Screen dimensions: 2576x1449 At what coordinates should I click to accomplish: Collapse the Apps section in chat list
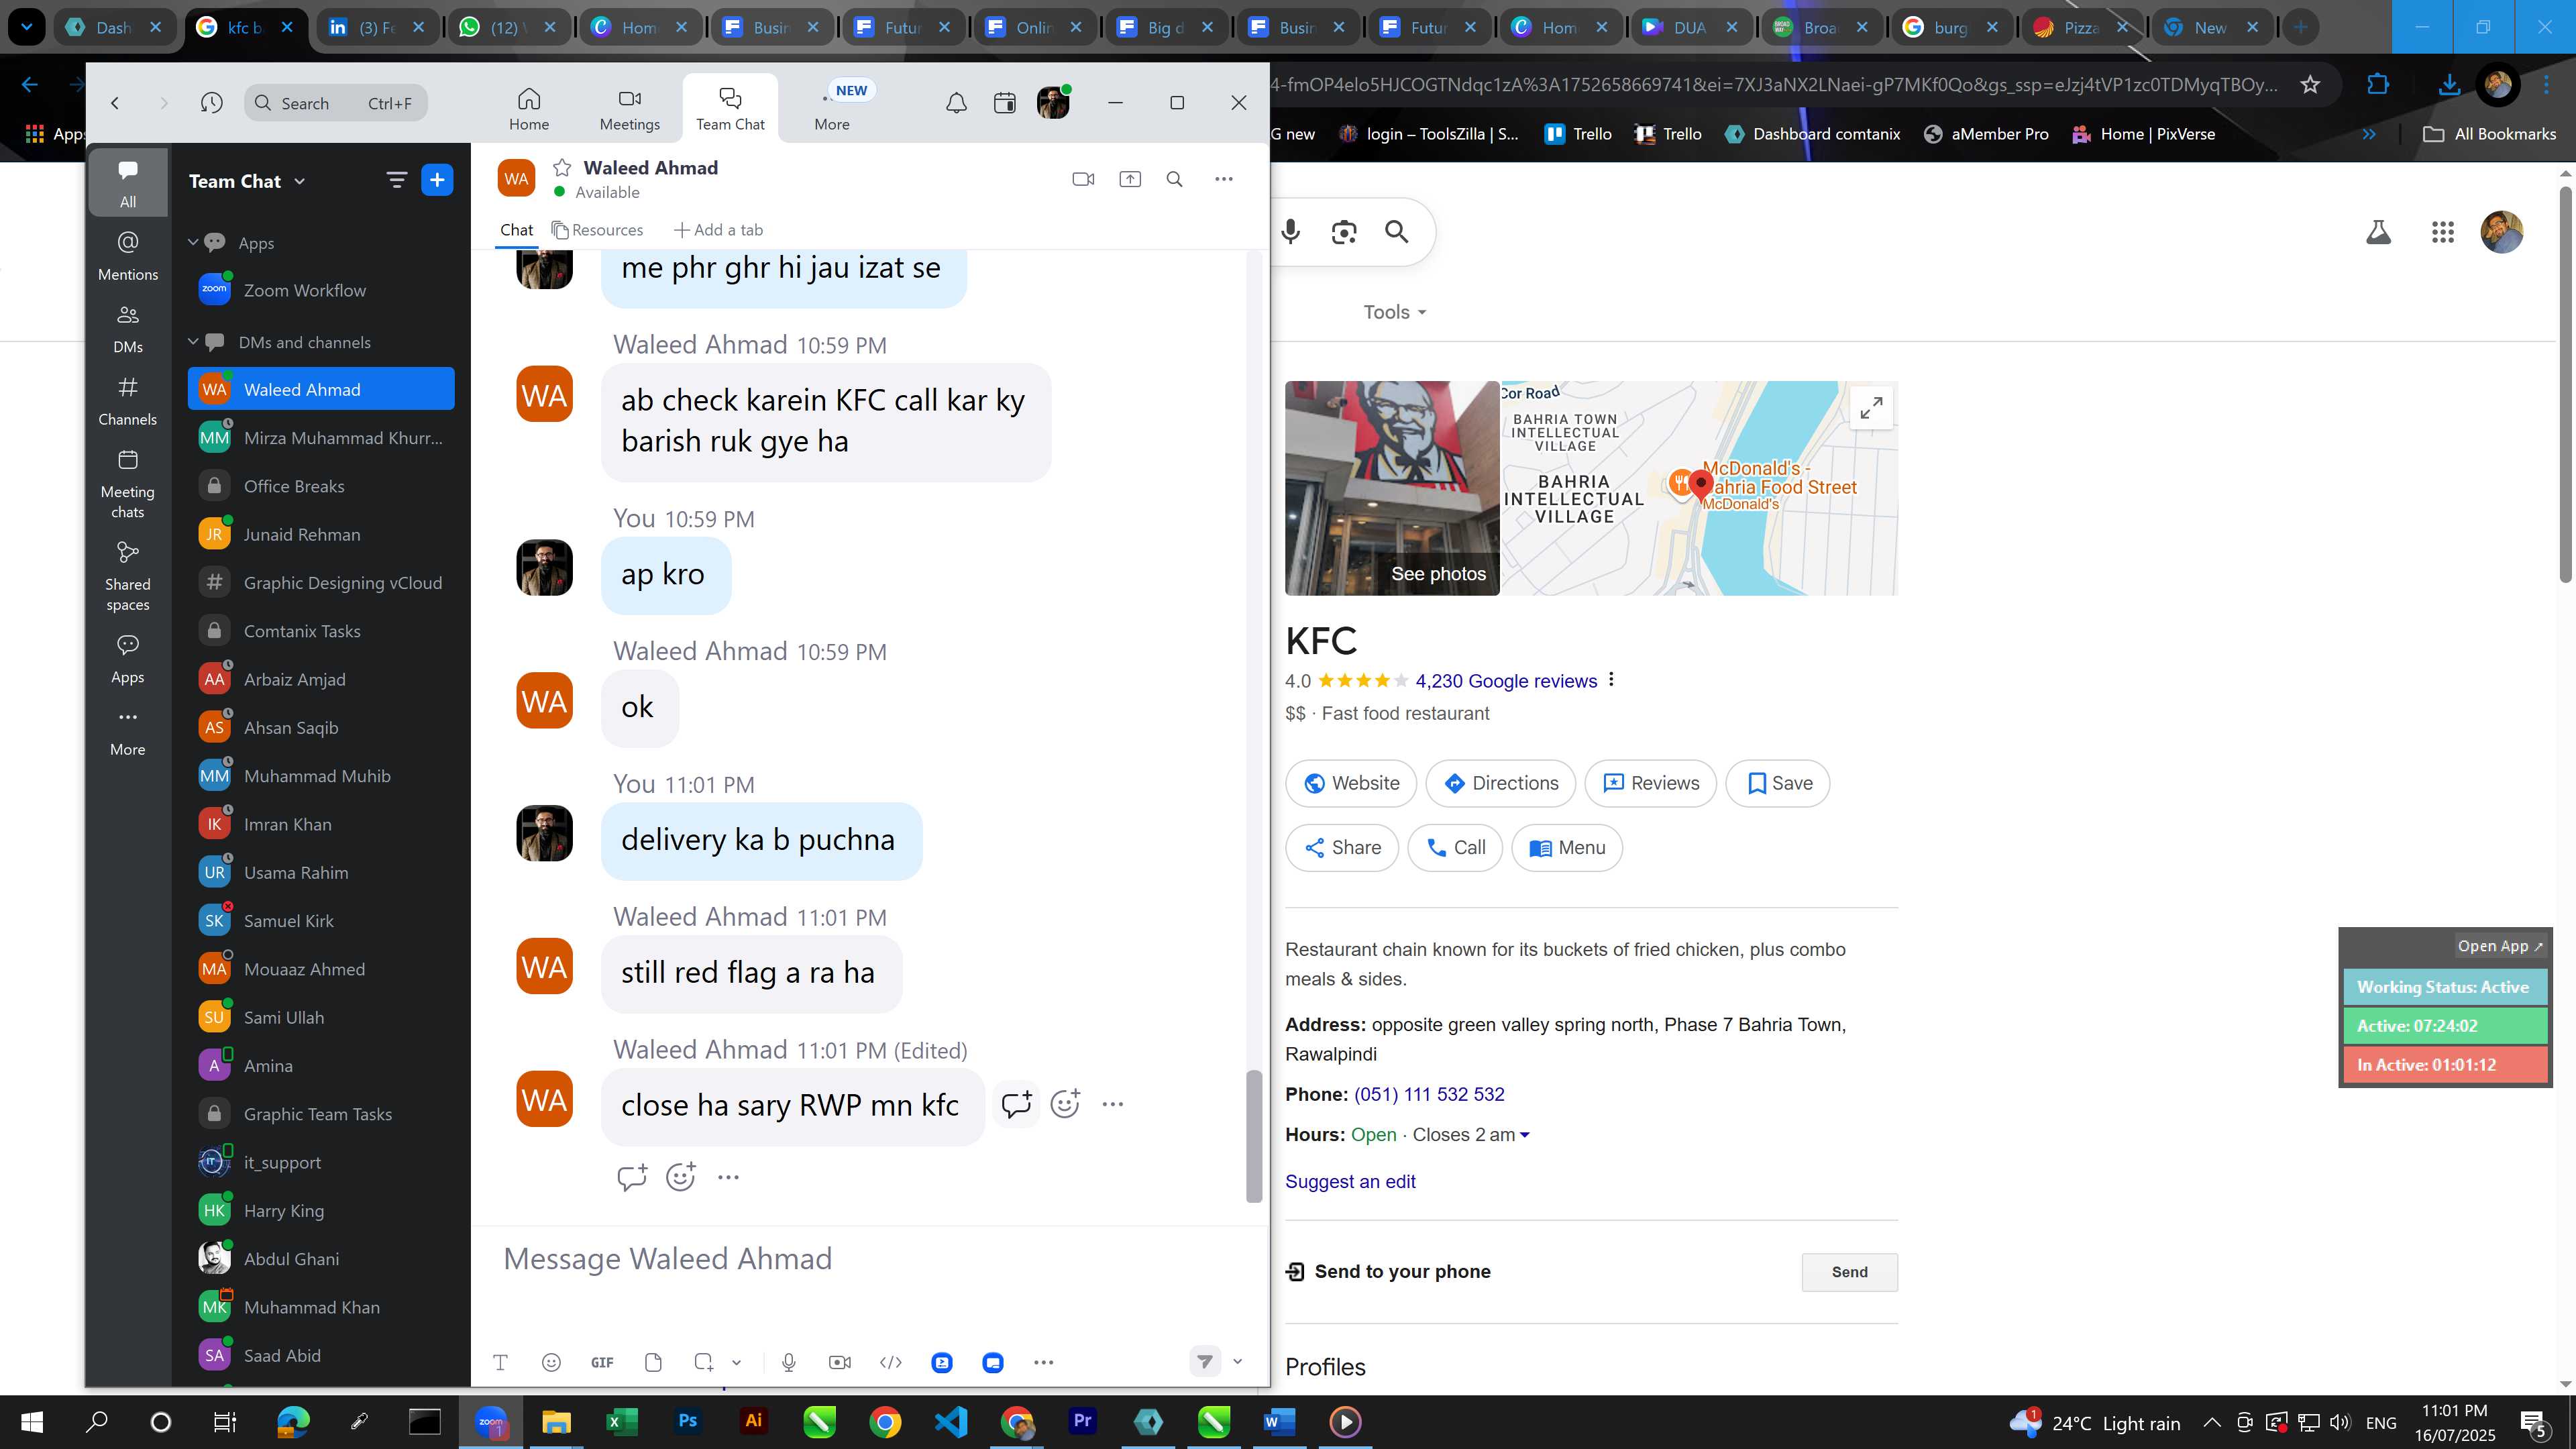tap(193, 242)
